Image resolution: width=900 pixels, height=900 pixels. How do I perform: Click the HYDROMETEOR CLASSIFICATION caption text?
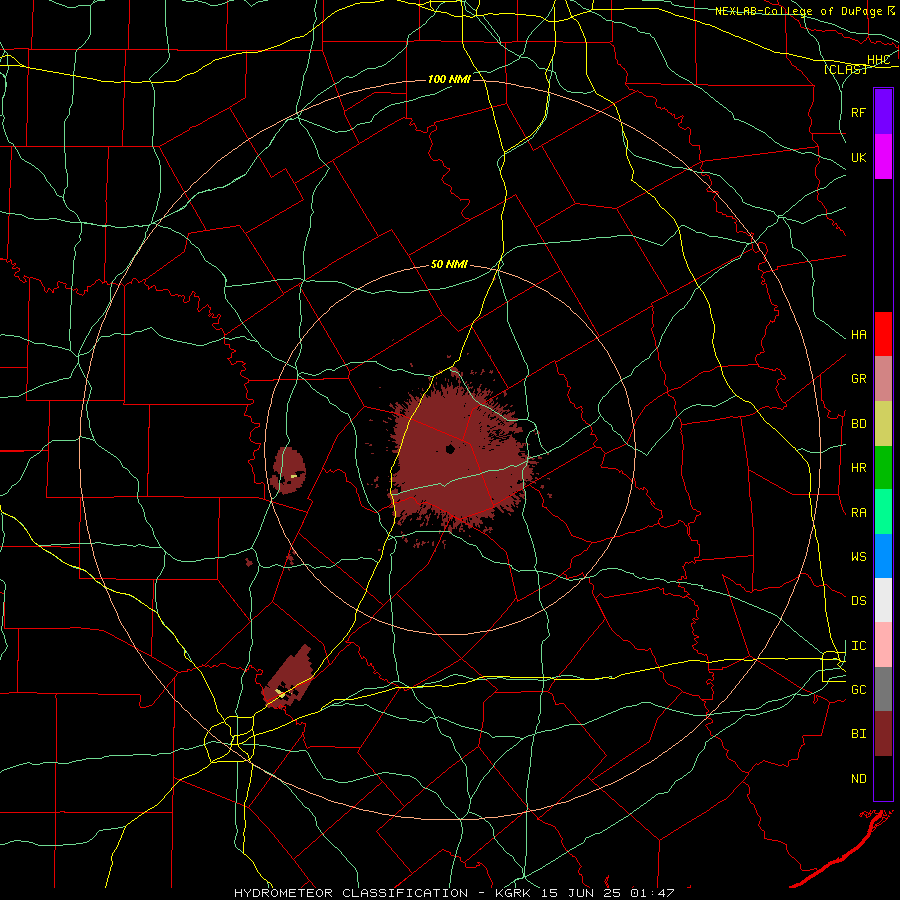pyautogui.click(x=351, y=893)
